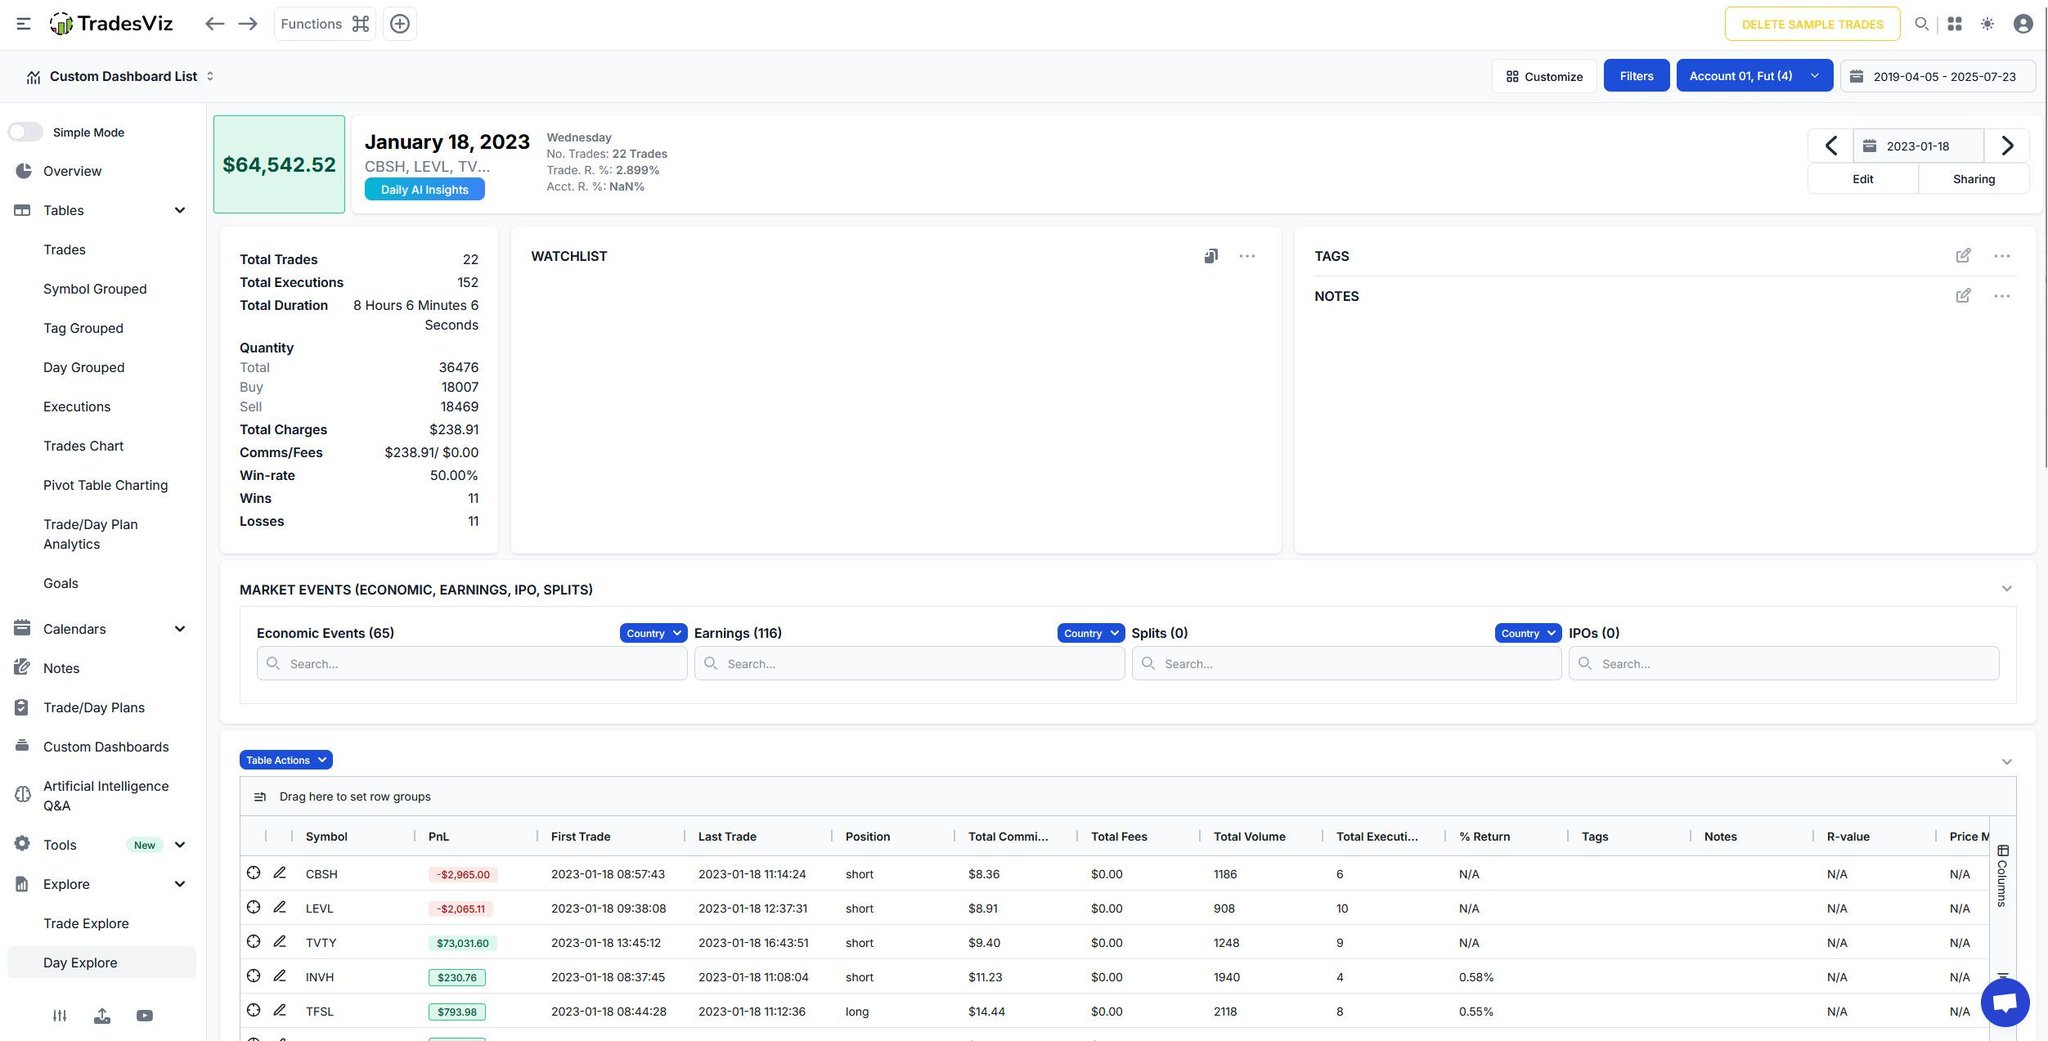Screen dimensions: 2048x1041
Task: Click the TradesViz logo
Action: coord(111,24)
